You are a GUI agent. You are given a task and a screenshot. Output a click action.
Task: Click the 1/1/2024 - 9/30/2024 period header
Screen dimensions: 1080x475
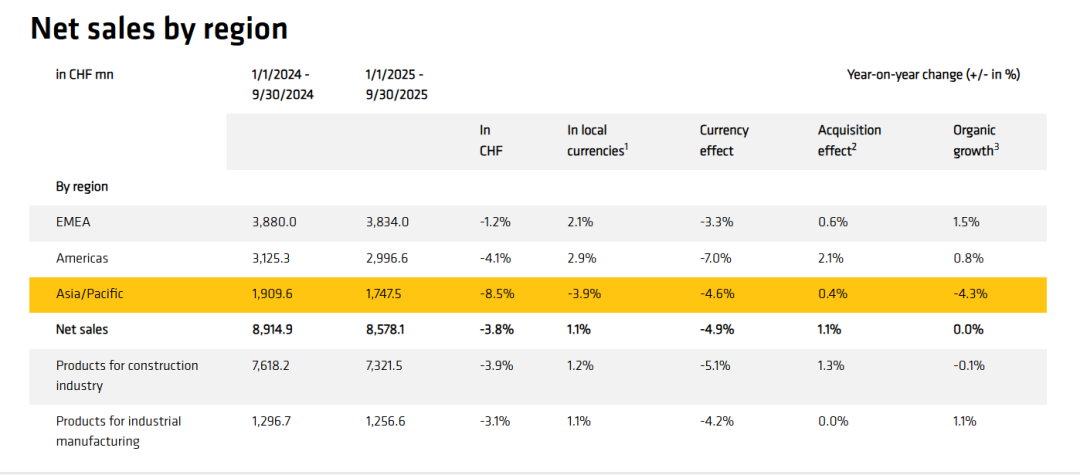pos(281,84)
